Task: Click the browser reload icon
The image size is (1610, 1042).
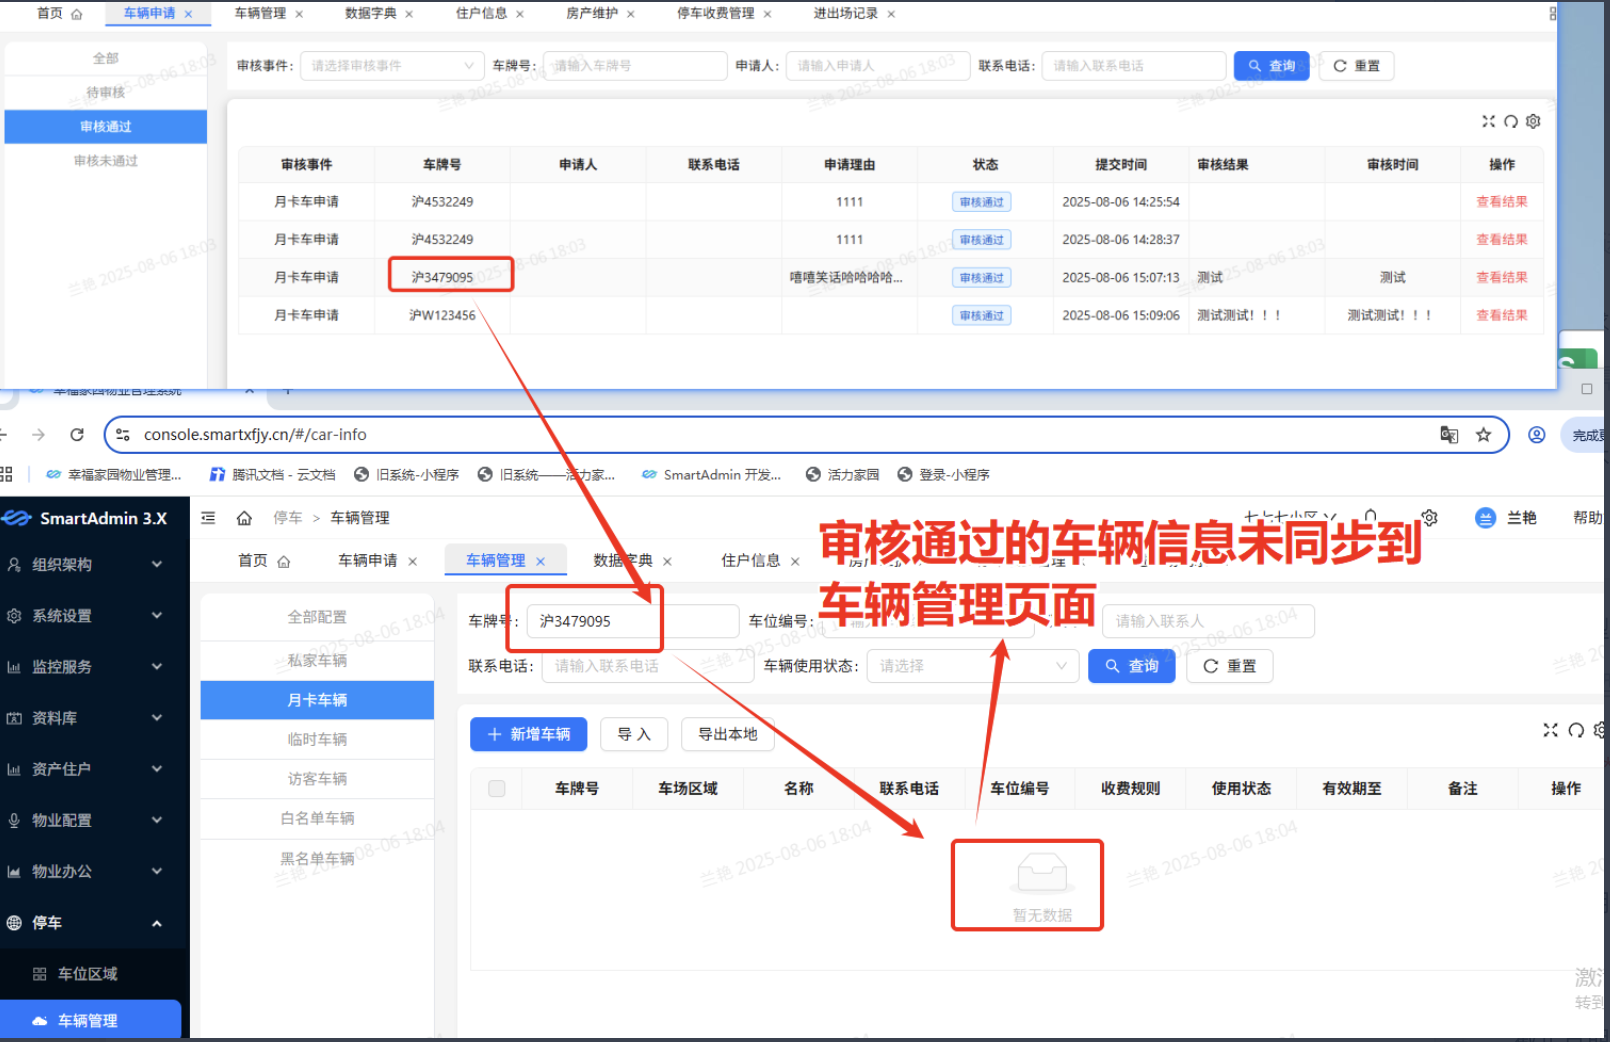Action: click(x=77, y=435)
